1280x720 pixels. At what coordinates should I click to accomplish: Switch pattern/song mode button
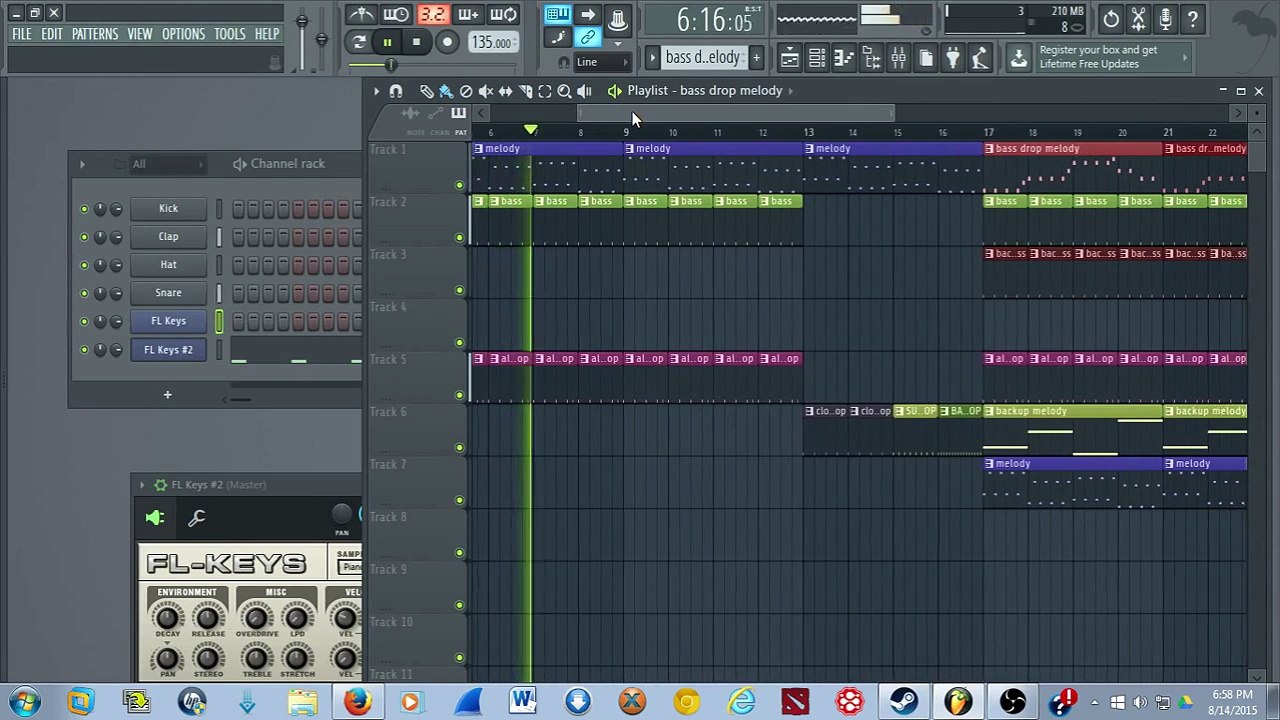click(359, 42)
